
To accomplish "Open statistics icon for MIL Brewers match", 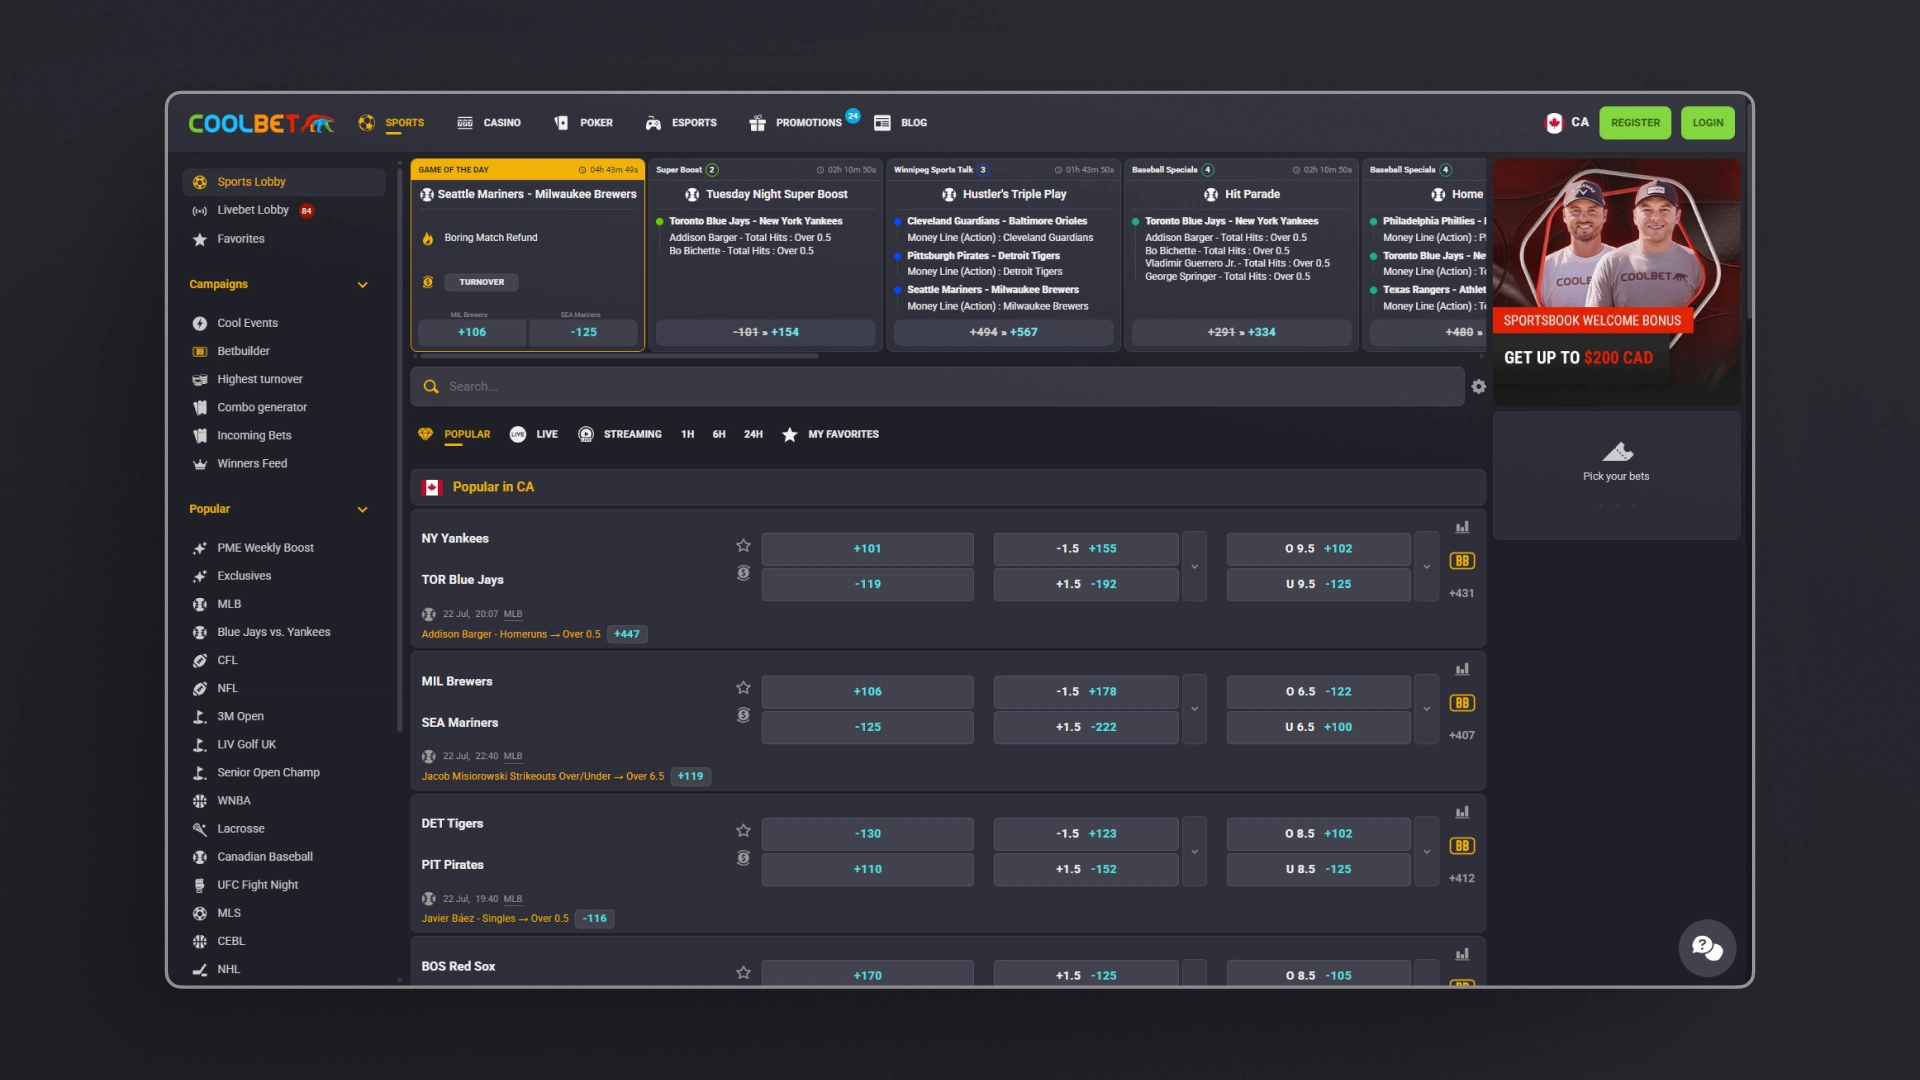I will (x=1462, y=669).
